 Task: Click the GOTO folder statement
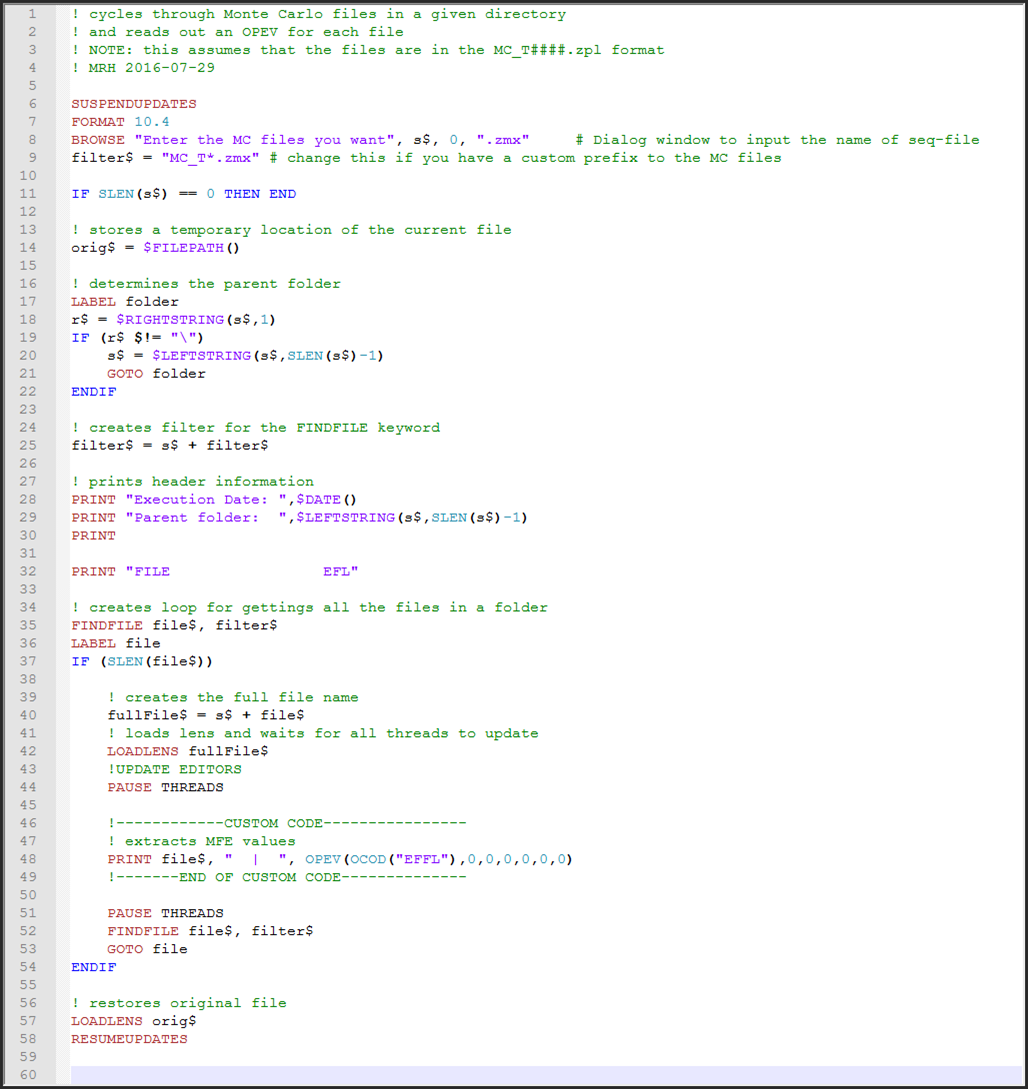click(x=156, y=374)
